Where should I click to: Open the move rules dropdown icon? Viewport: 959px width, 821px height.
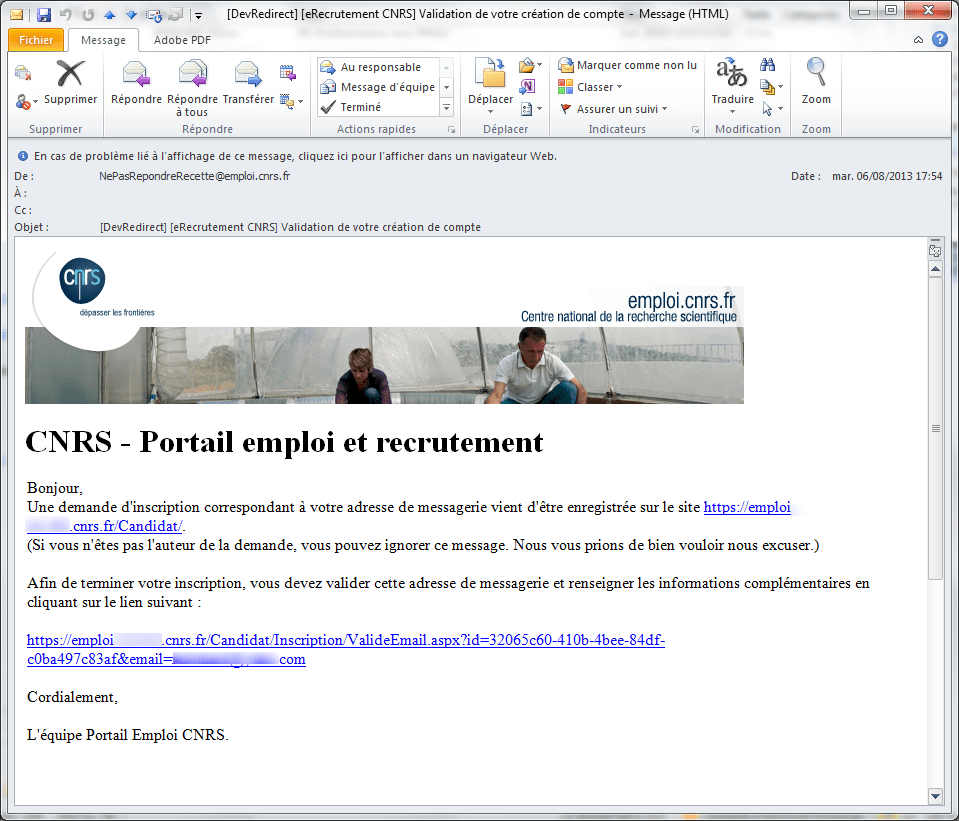click(530, 65)
